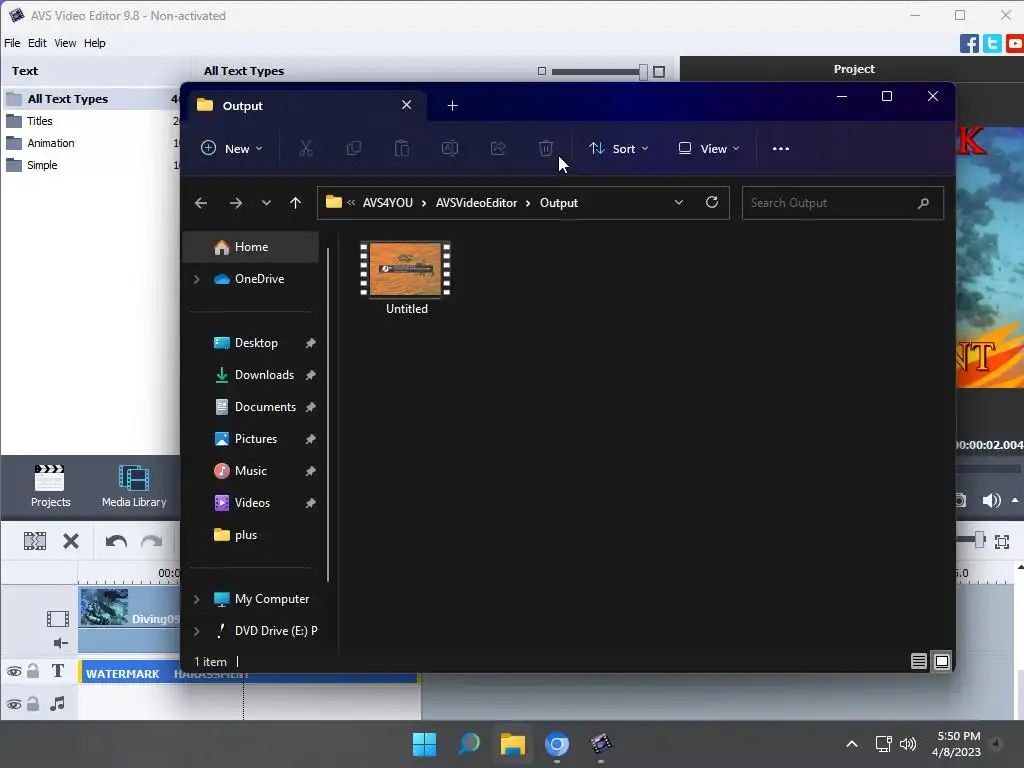Viewport: 1024px width, 768px height.
Task: Refresh the Output folder view
Action: (712, 202)
